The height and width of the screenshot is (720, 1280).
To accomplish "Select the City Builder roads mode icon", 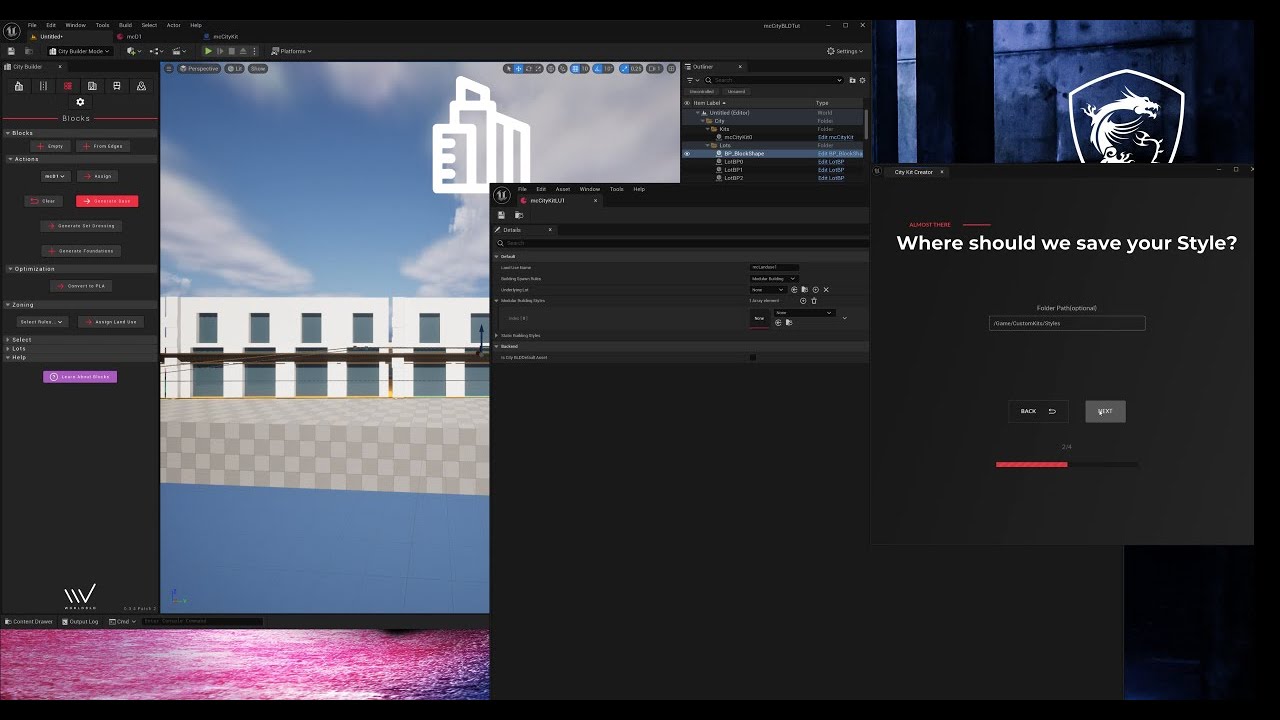I will [x=43, y=86].
